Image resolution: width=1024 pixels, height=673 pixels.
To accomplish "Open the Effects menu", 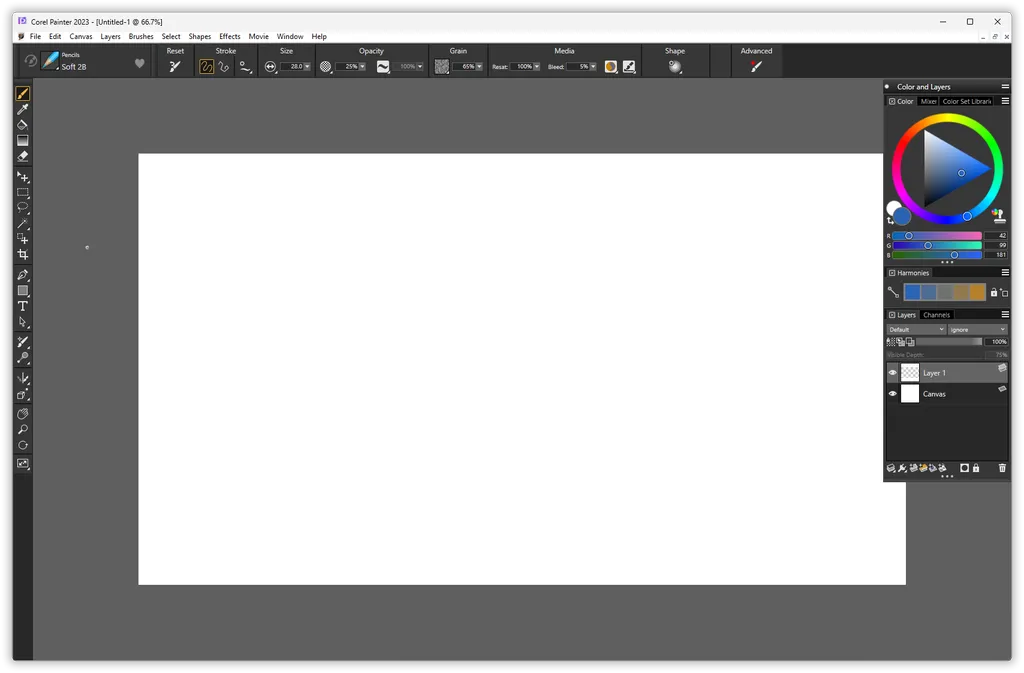I will click(230, 37).
